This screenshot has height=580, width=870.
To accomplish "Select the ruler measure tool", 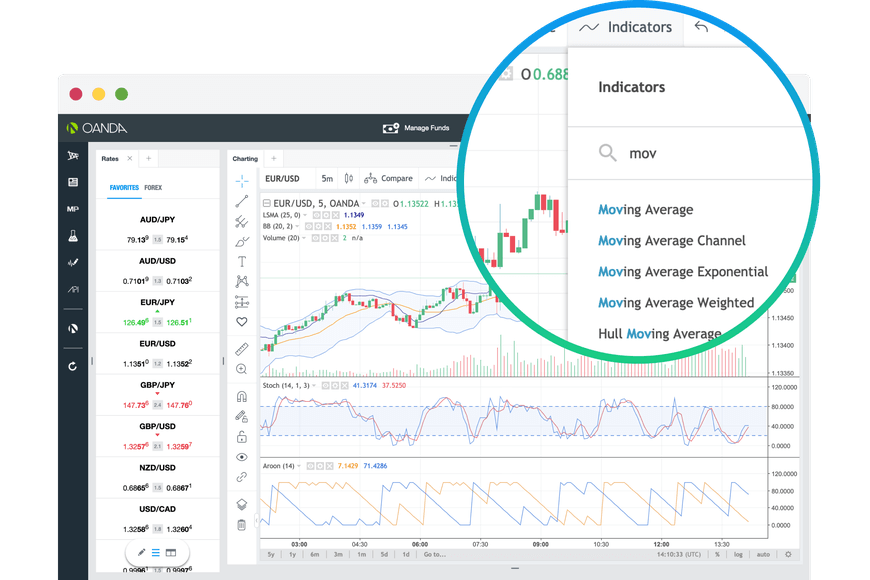I will tap(242, 349).
